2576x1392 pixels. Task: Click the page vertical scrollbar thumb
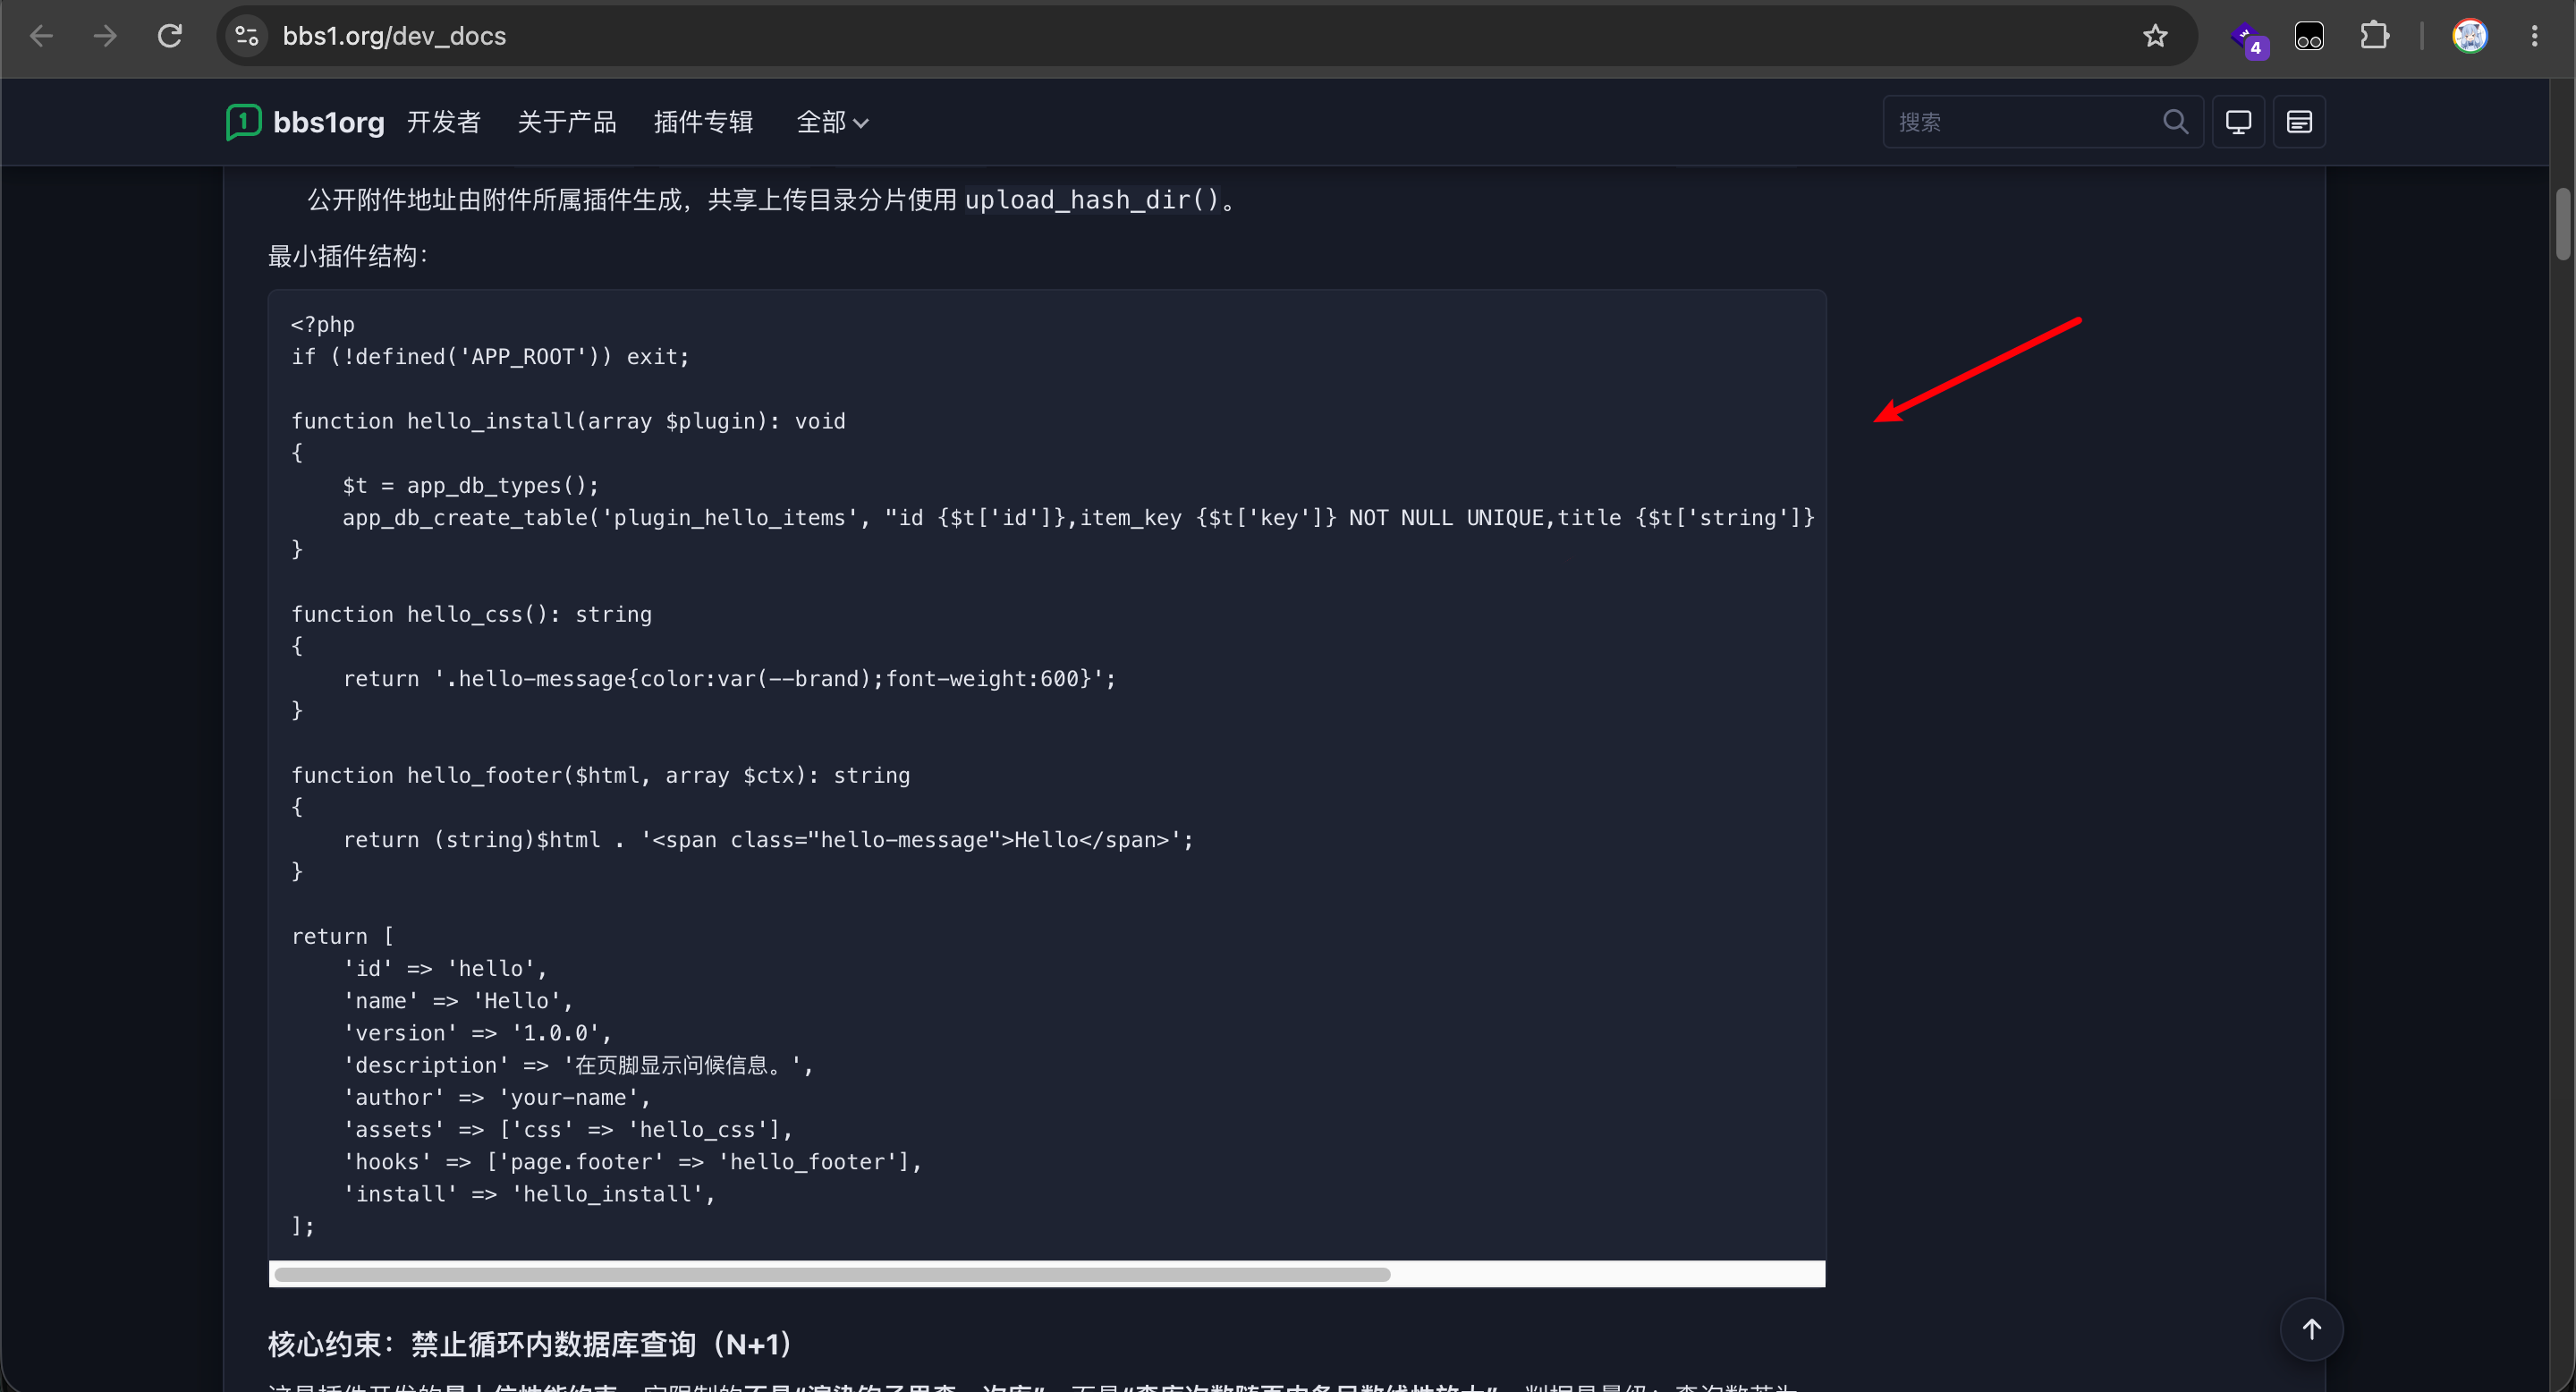click(2563, 224)
